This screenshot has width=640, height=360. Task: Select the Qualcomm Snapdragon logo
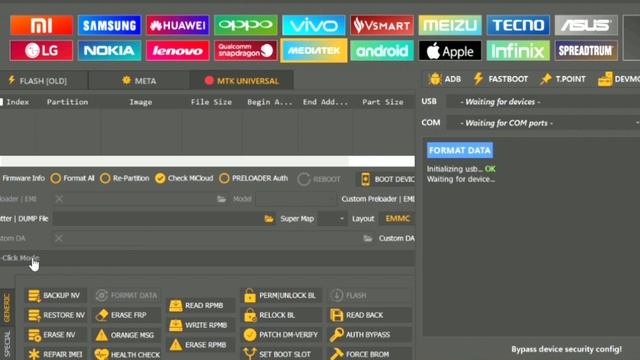click(x=246, y=51)
